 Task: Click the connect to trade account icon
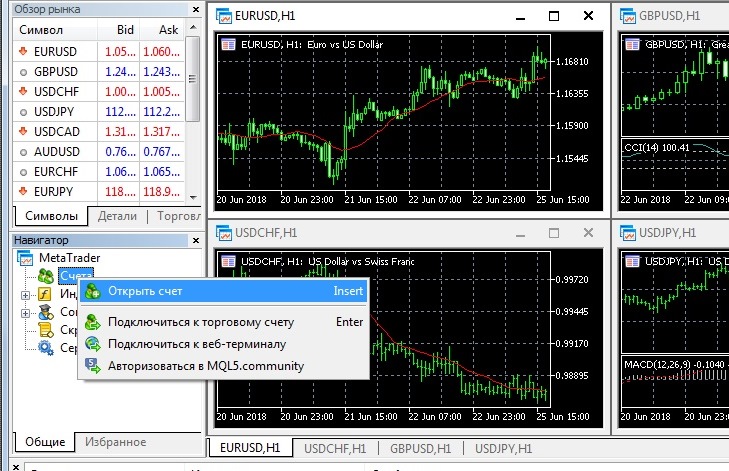[x=93, y=322]
